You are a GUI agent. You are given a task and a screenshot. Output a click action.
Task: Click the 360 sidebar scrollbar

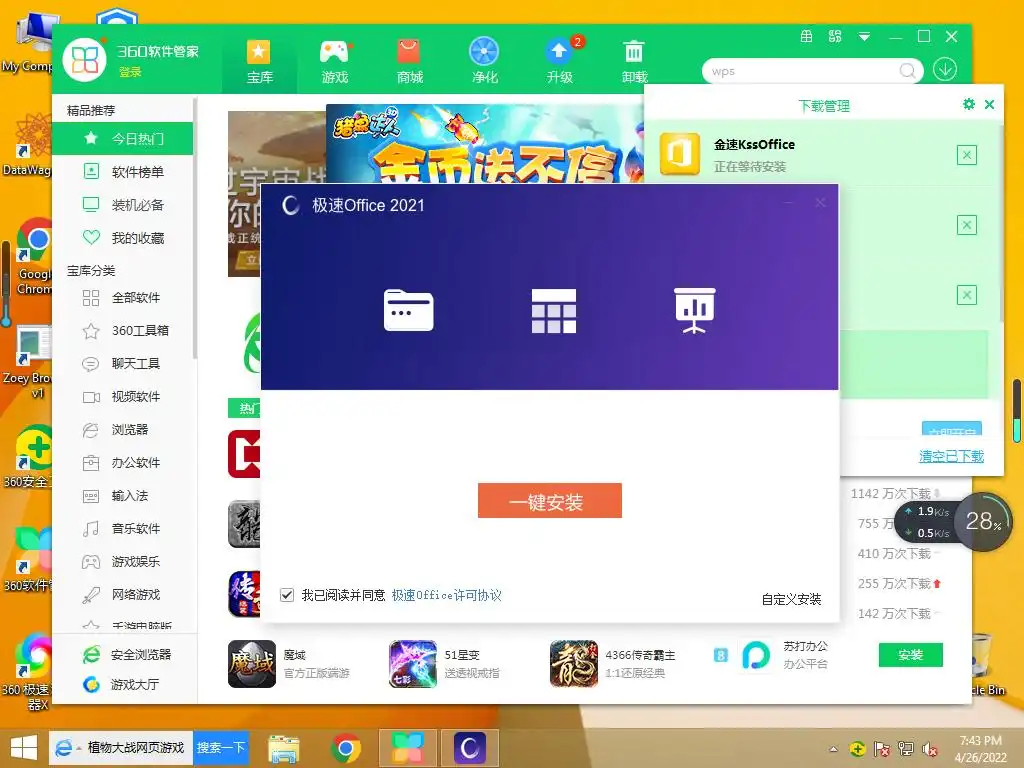pyautogui.click(x=195, y=229)
